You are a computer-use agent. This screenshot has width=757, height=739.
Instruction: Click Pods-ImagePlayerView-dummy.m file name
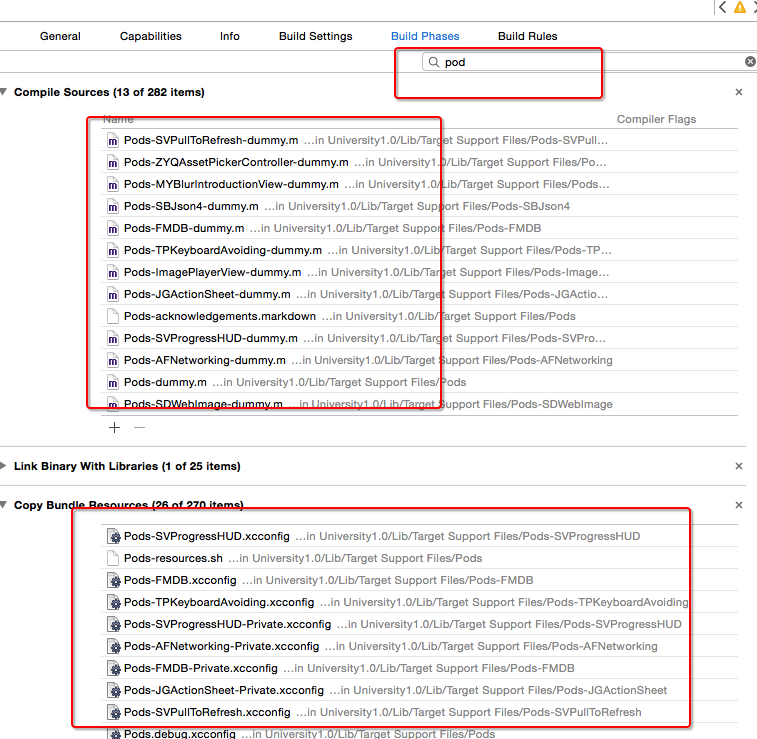click(212, 272)
